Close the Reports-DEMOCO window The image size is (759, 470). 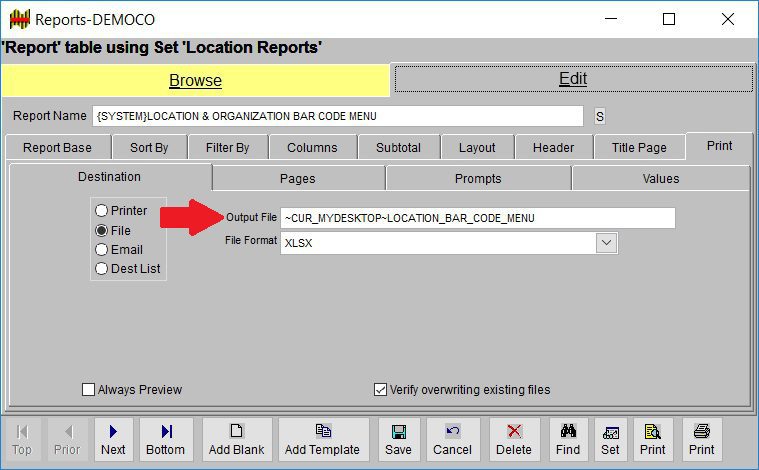728,19
